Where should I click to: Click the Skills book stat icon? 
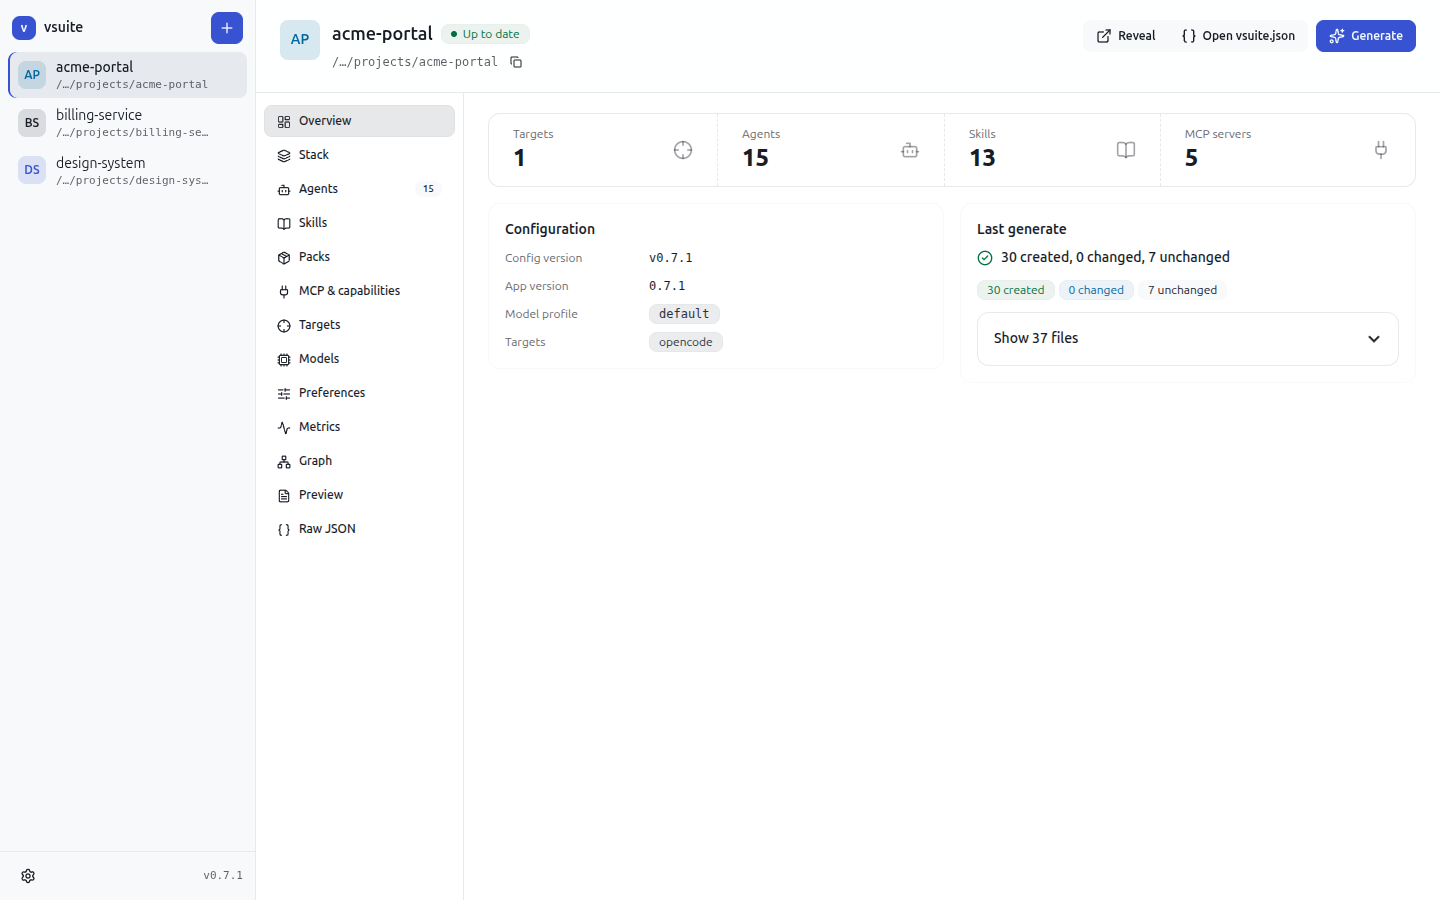(x=1126, y=150)
